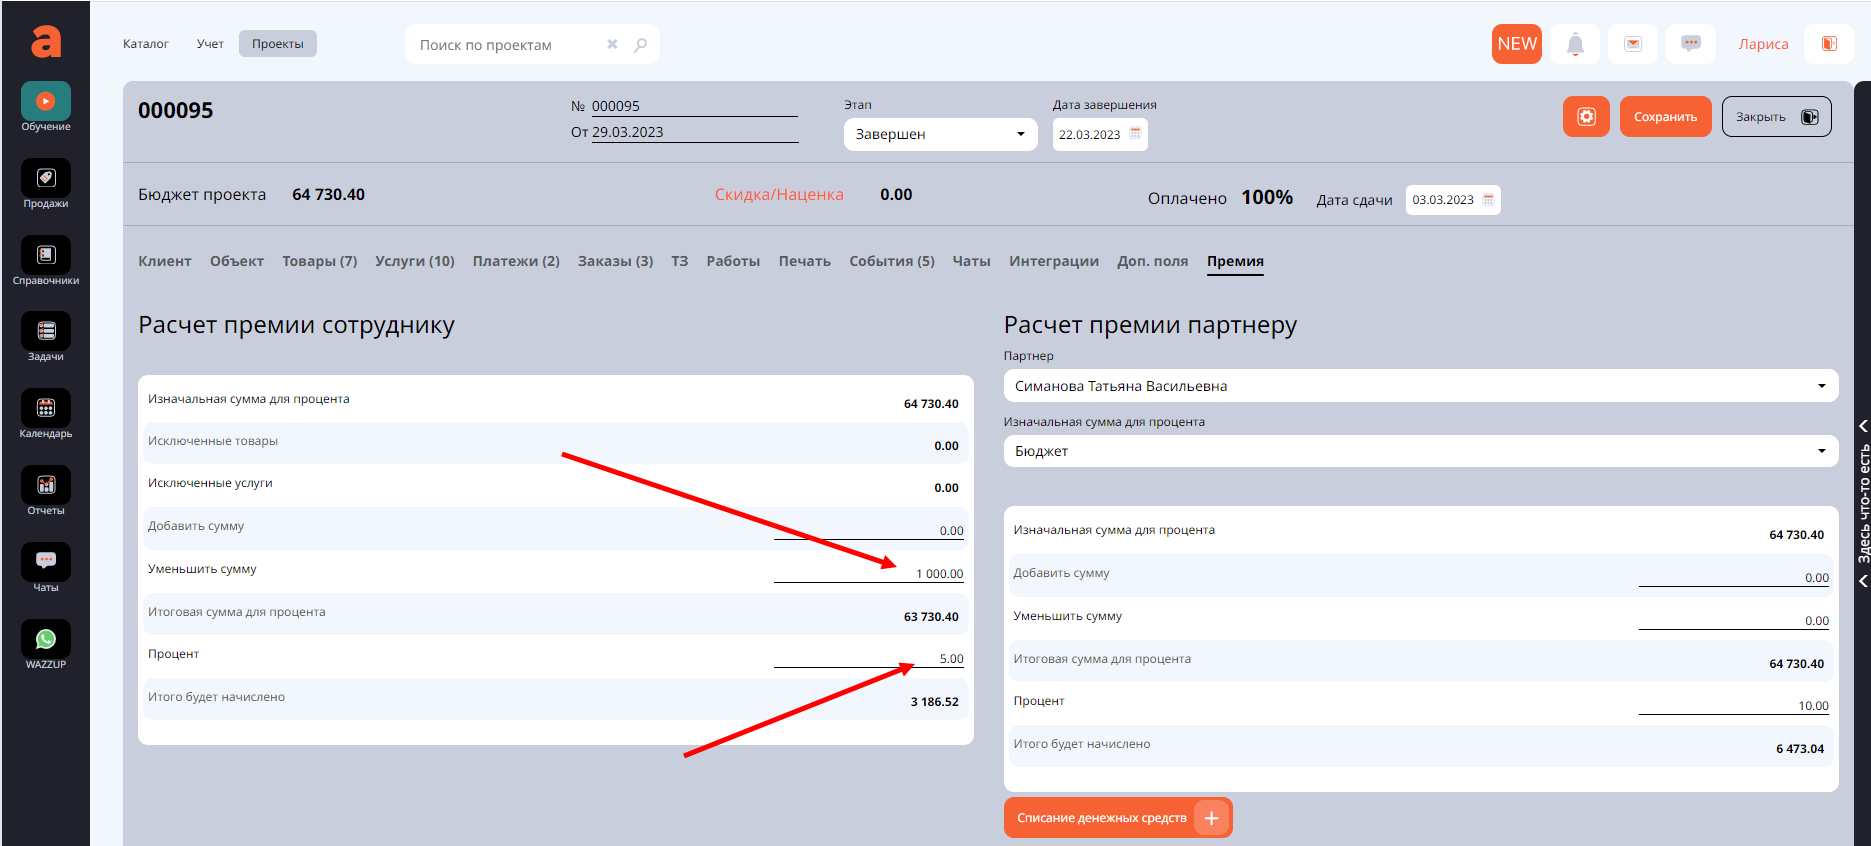Open project settings gear button
Viewport: 1871px width, 846px height.
pos(1586,117)
